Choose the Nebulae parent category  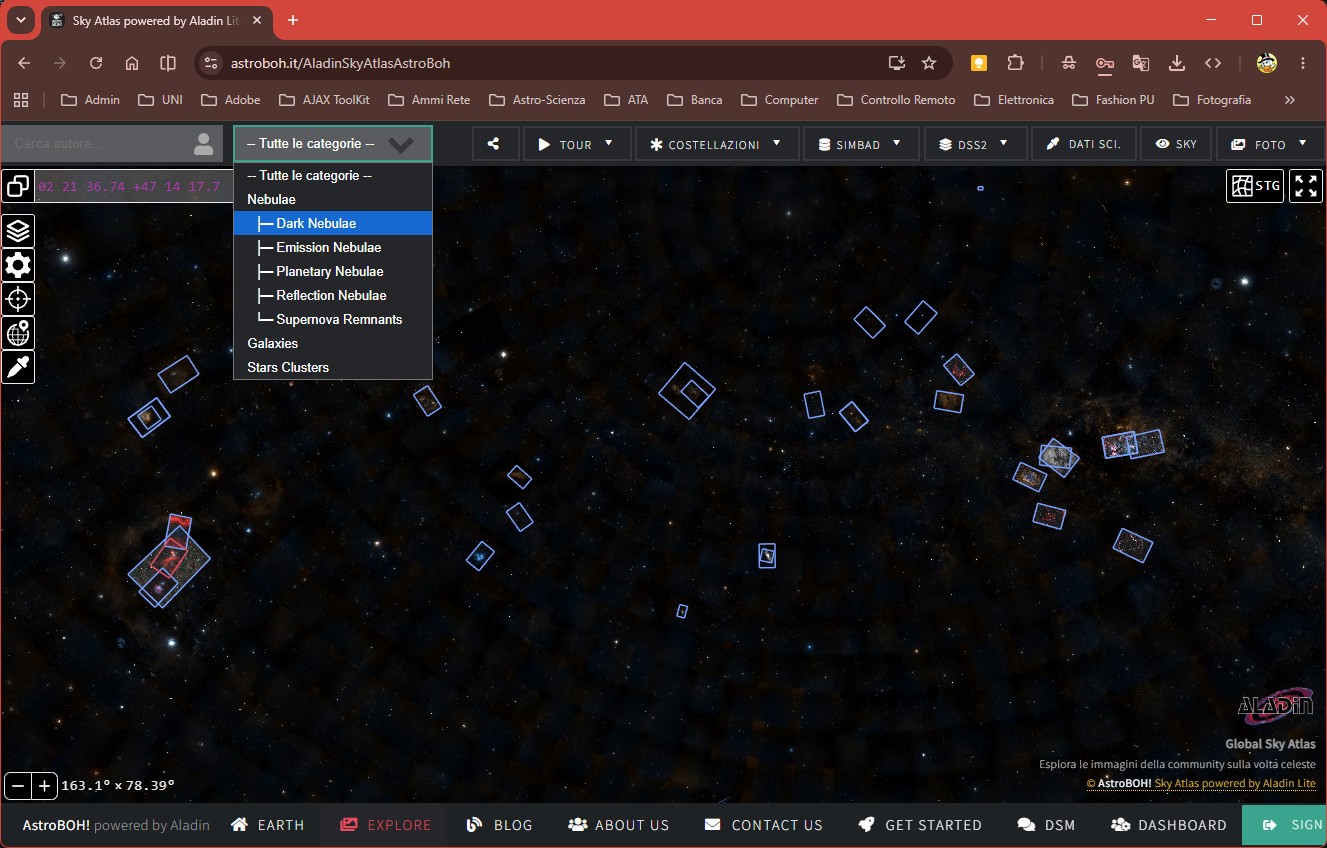coord(333,199)
